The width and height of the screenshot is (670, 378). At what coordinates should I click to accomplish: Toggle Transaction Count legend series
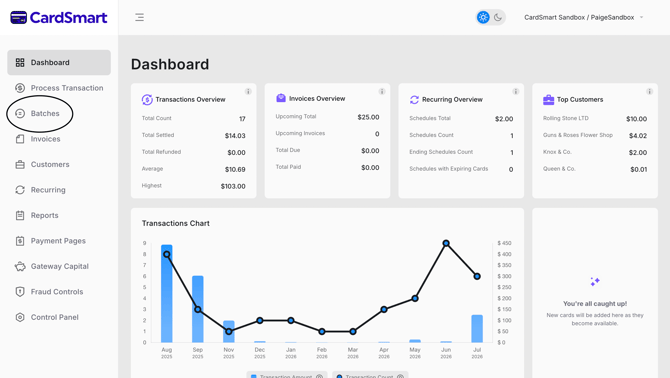click(370, 376)
